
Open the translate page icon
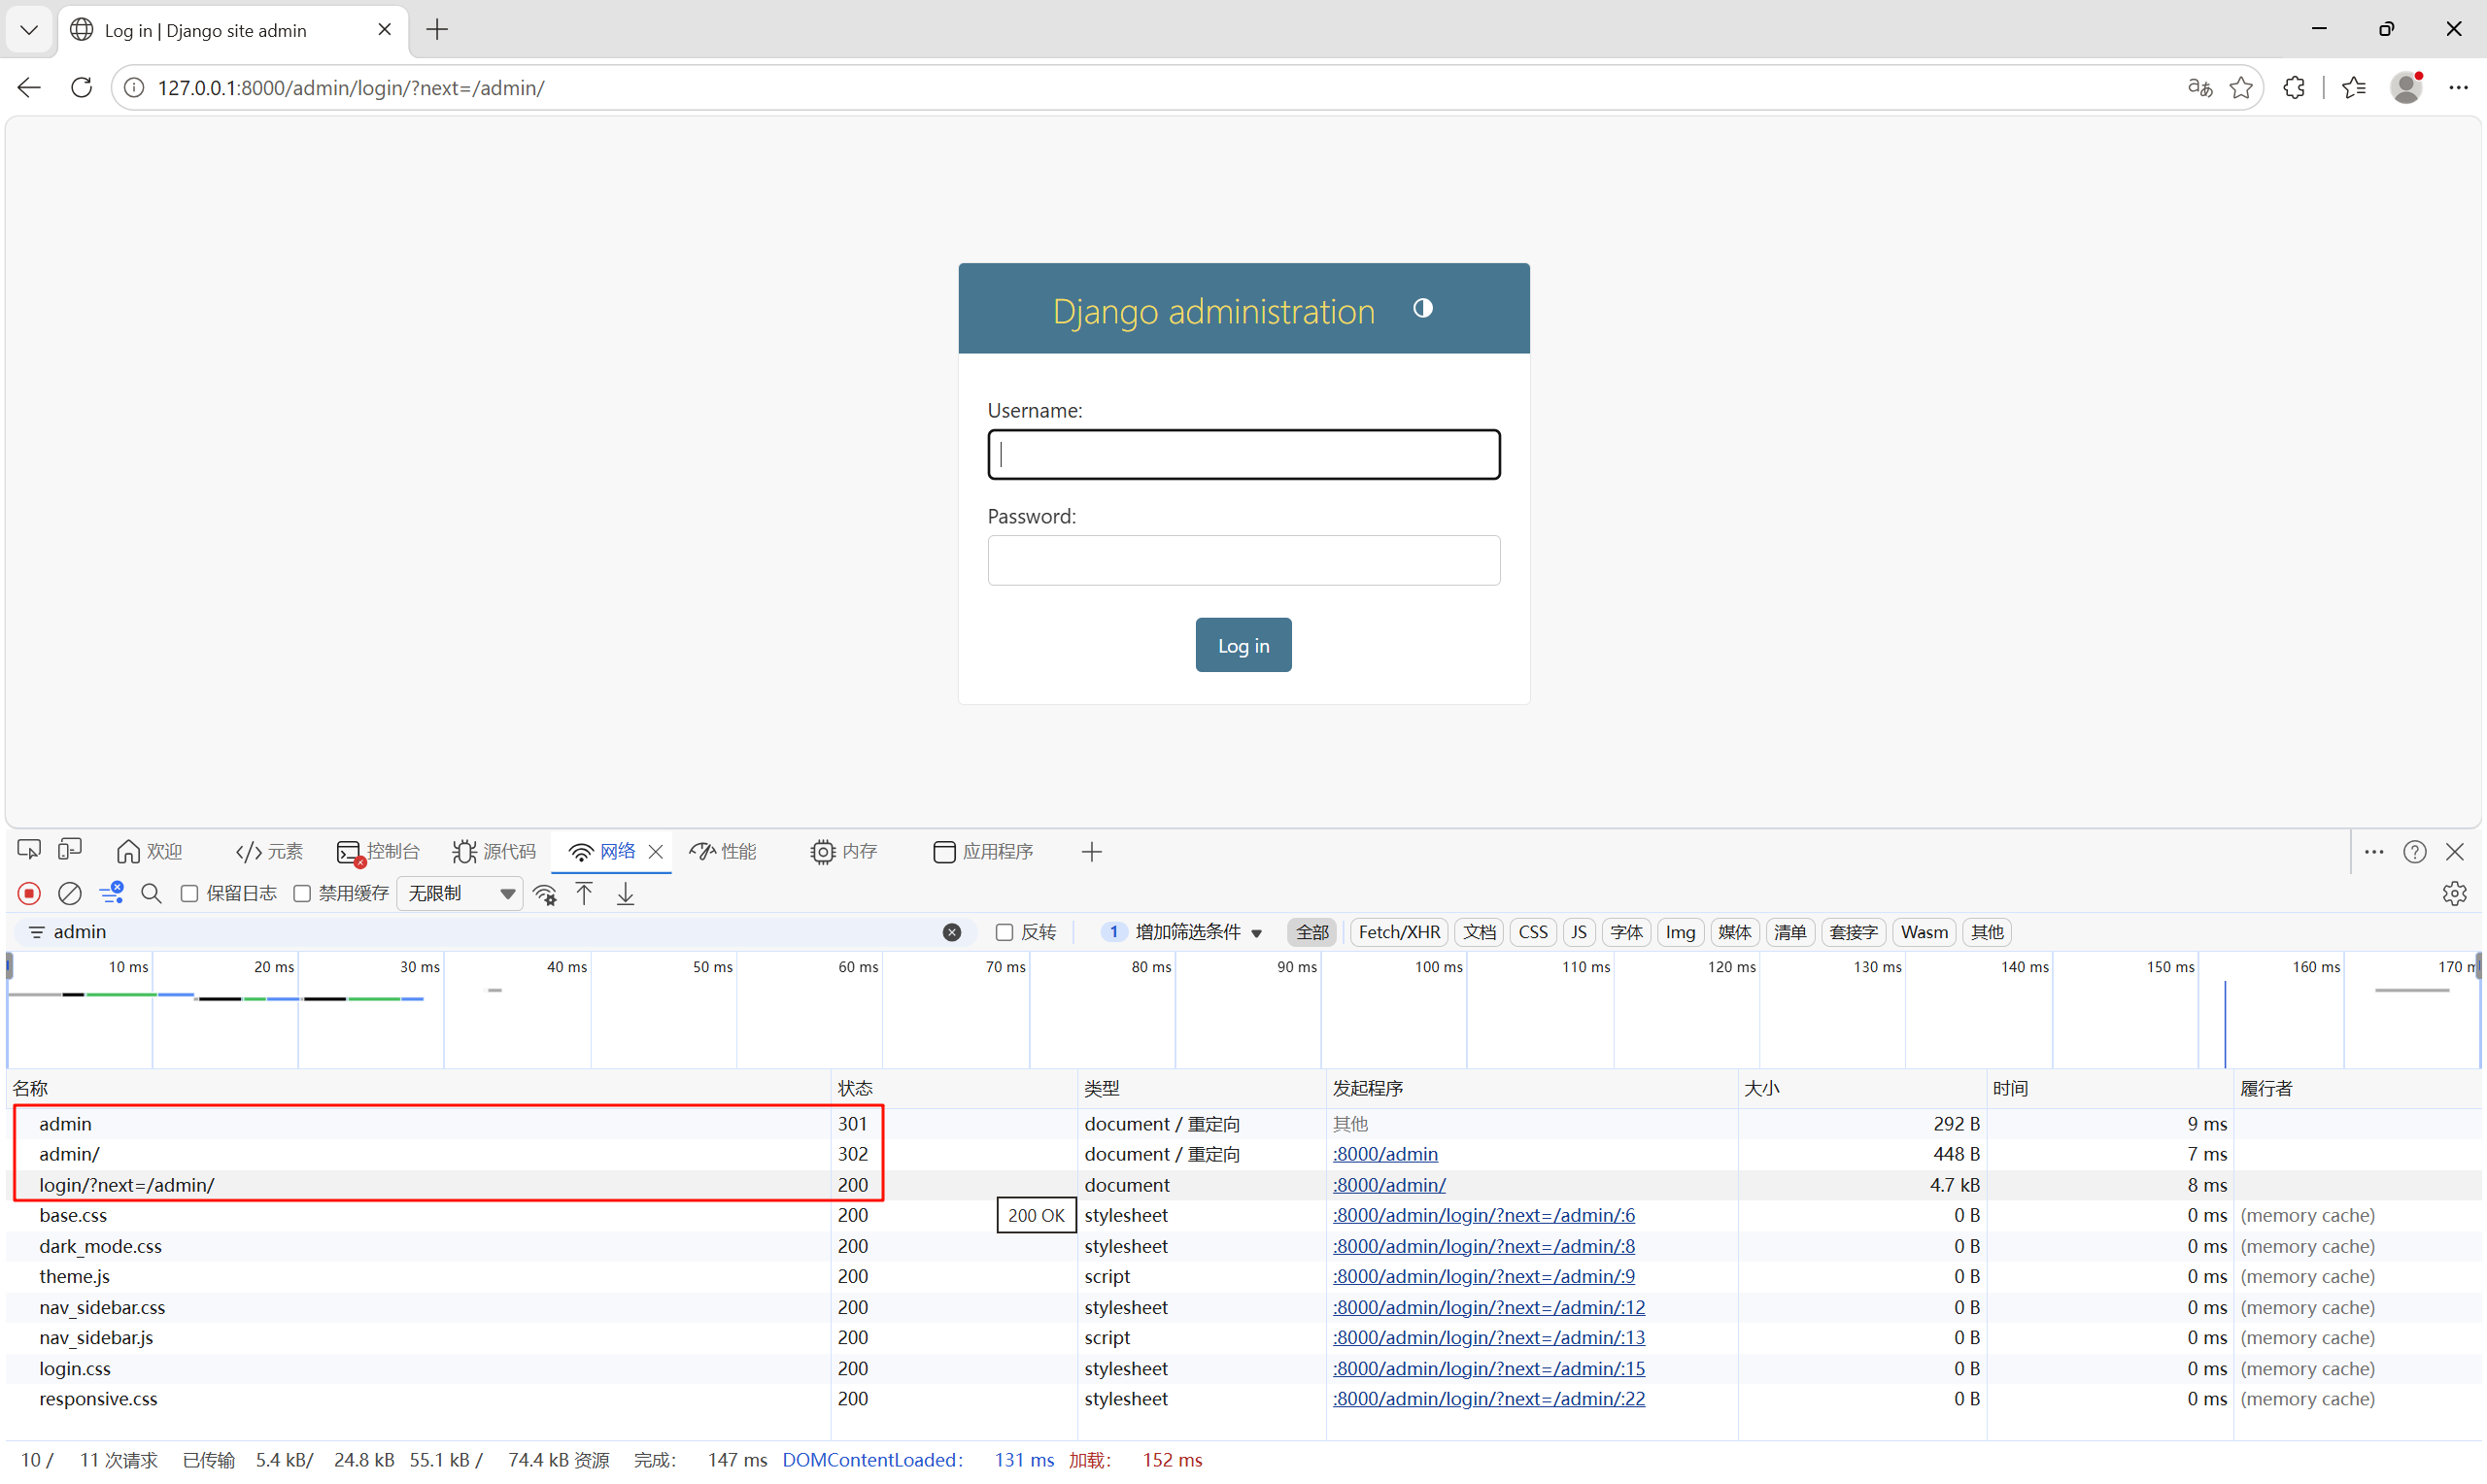click(2199, 88)
